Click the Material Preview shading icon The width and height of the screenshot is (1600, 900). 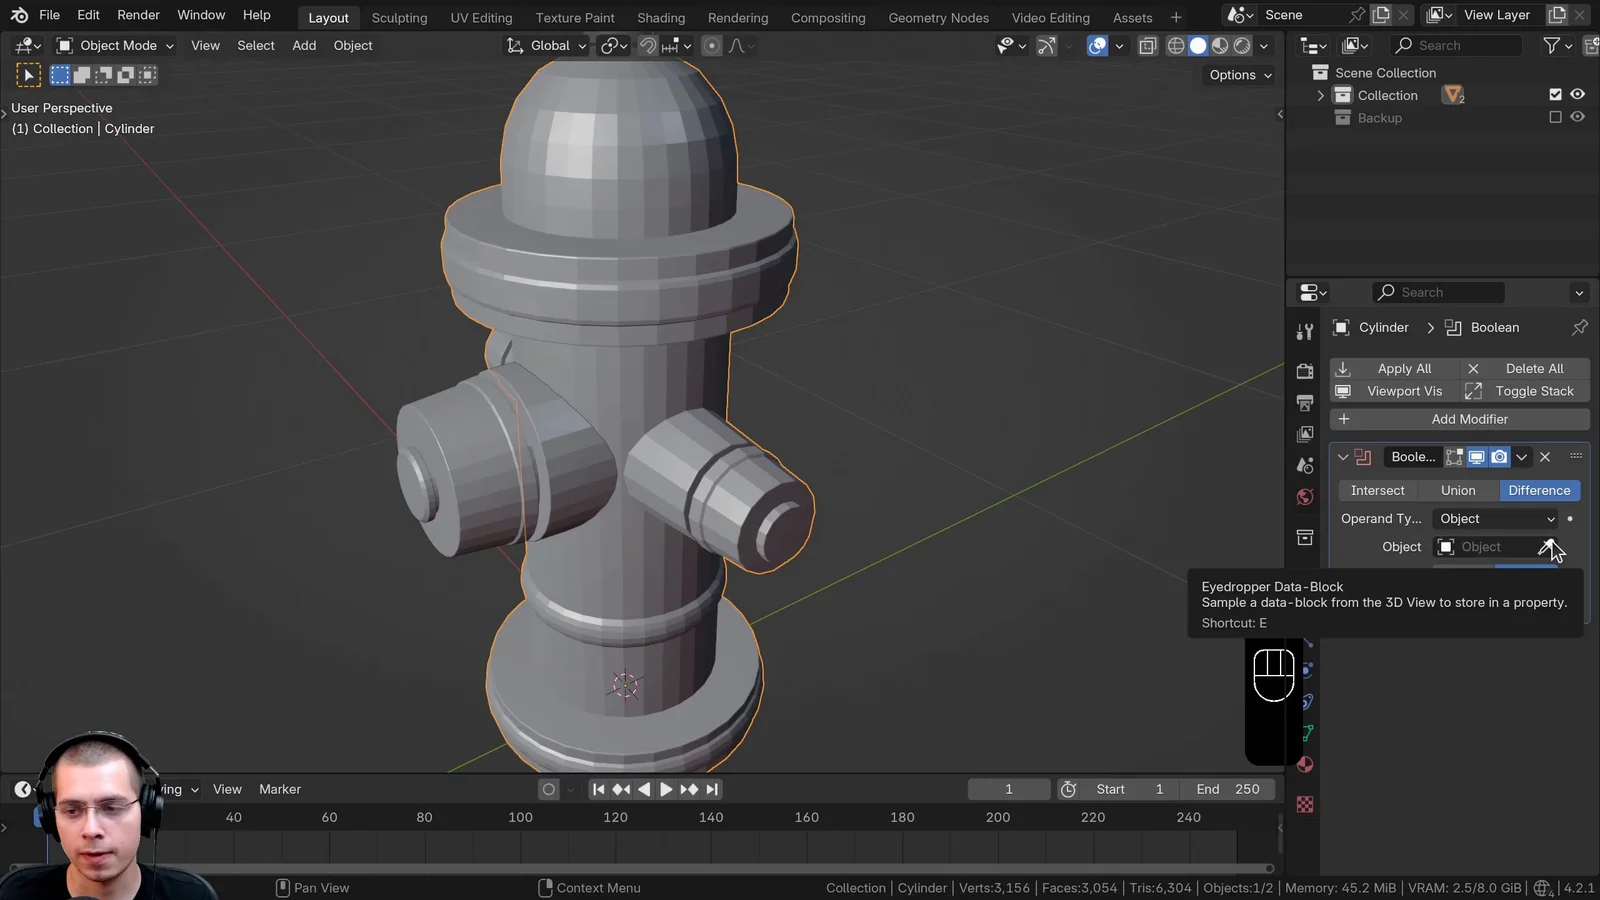coord(1220,46)
